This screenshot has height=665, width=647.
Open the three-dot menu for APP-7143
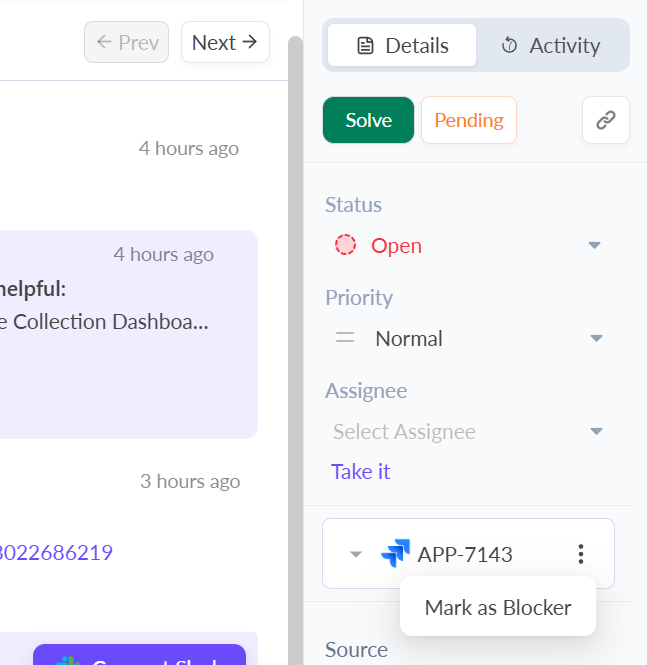click(x=580, y=553)
